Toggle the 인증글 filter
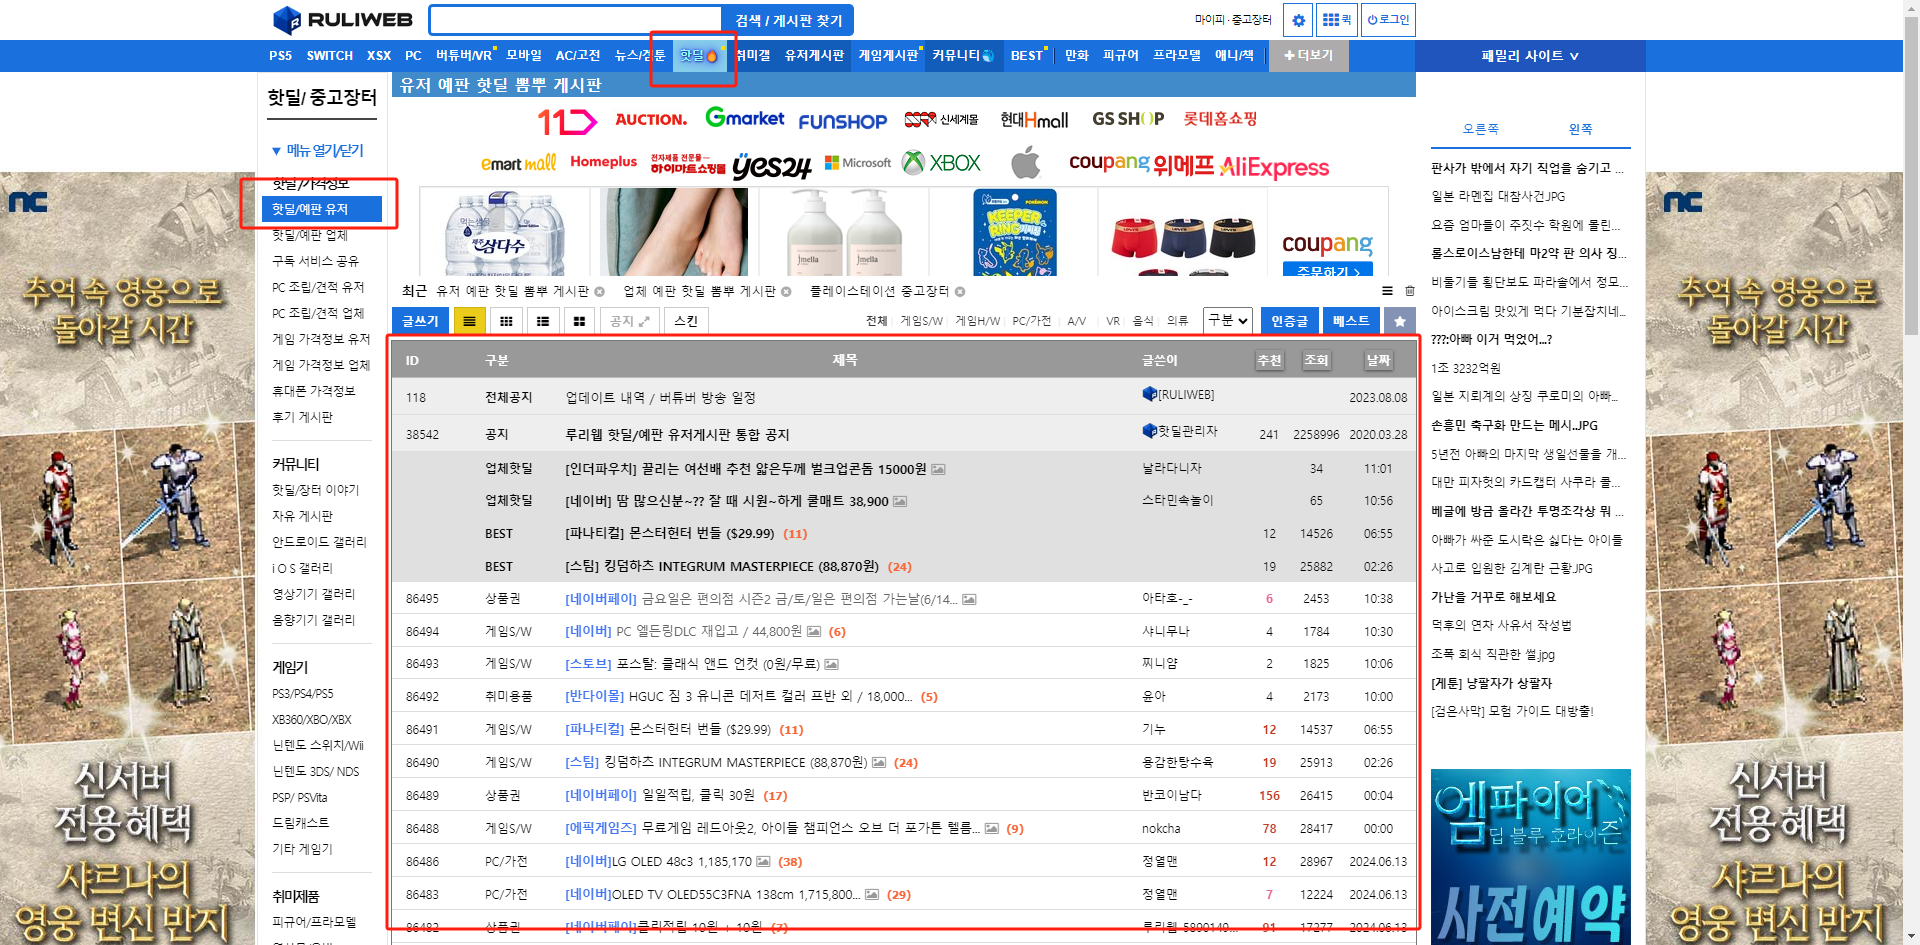The image size is (1920, 945). coord(1290,321)
